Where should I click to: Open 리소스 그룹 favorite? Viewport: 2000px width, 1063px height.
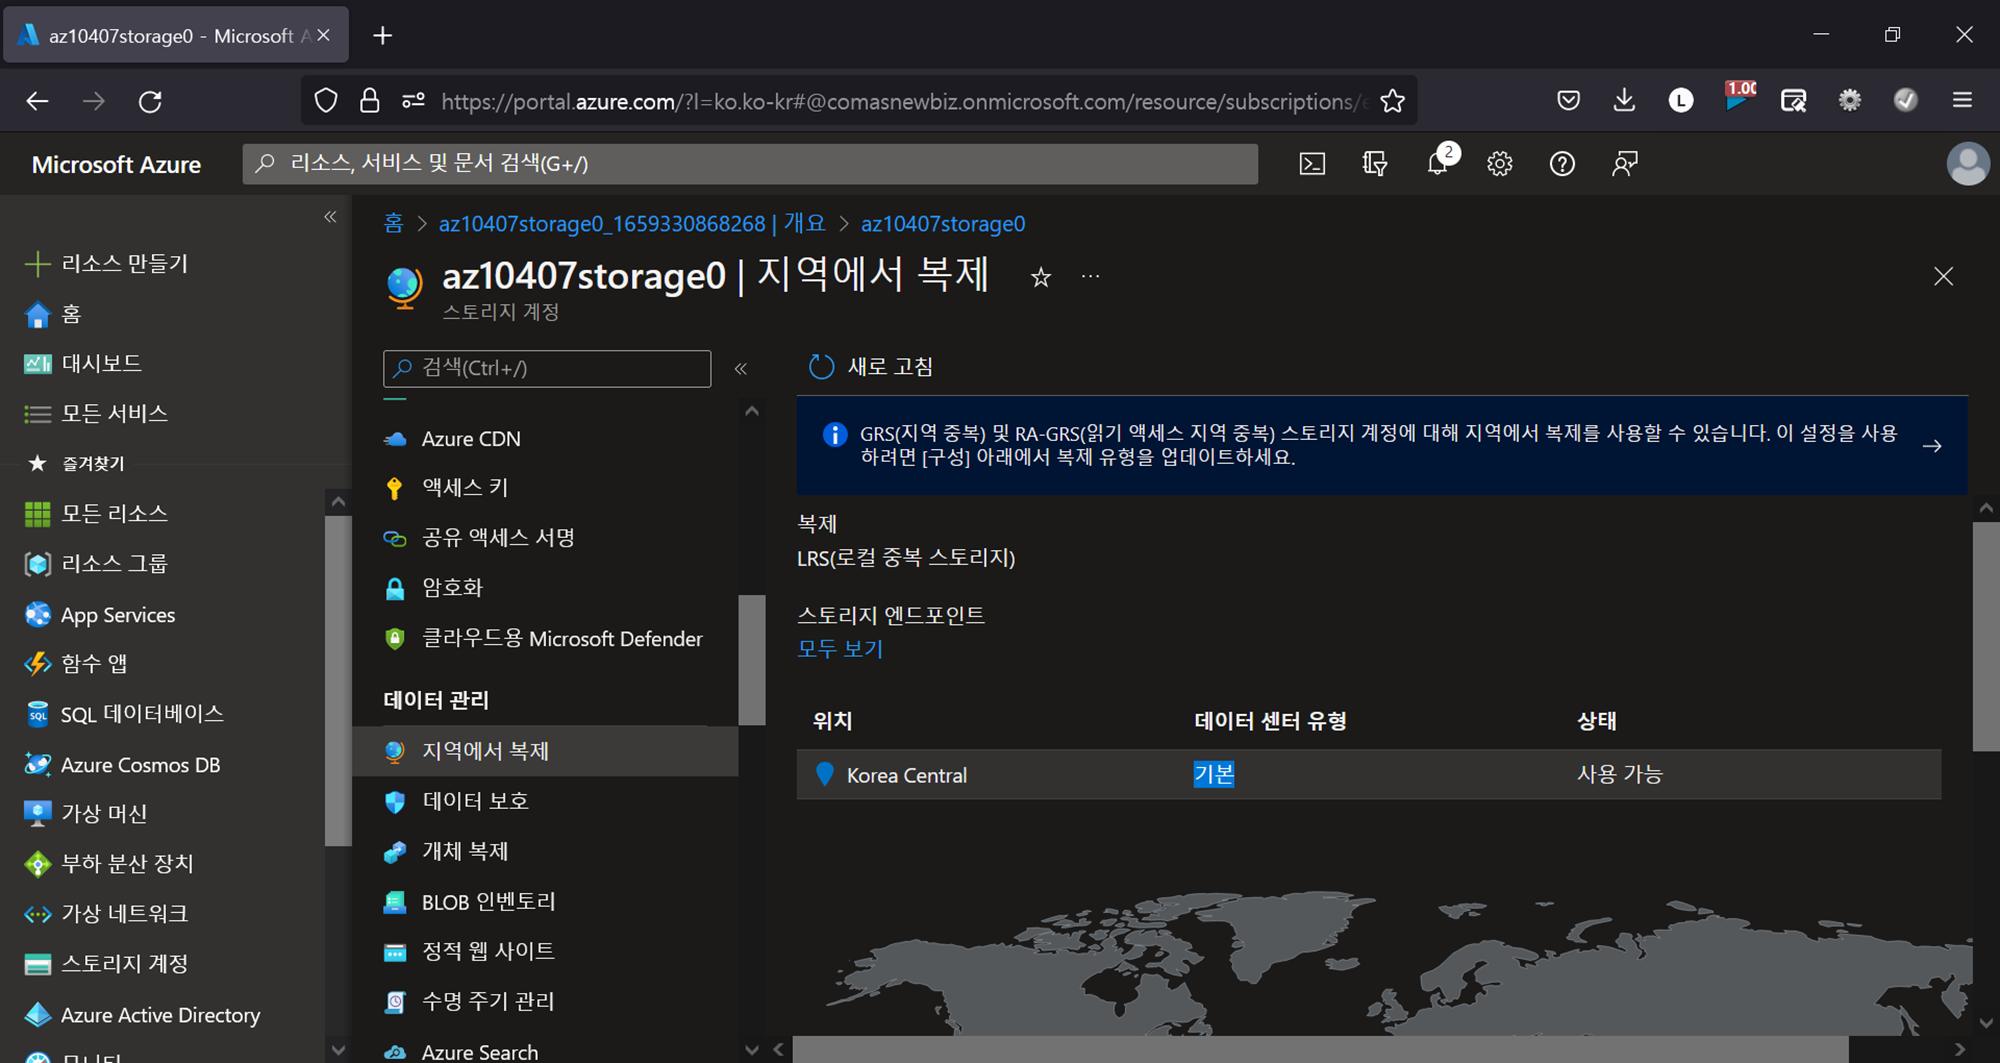click(95, 564)
